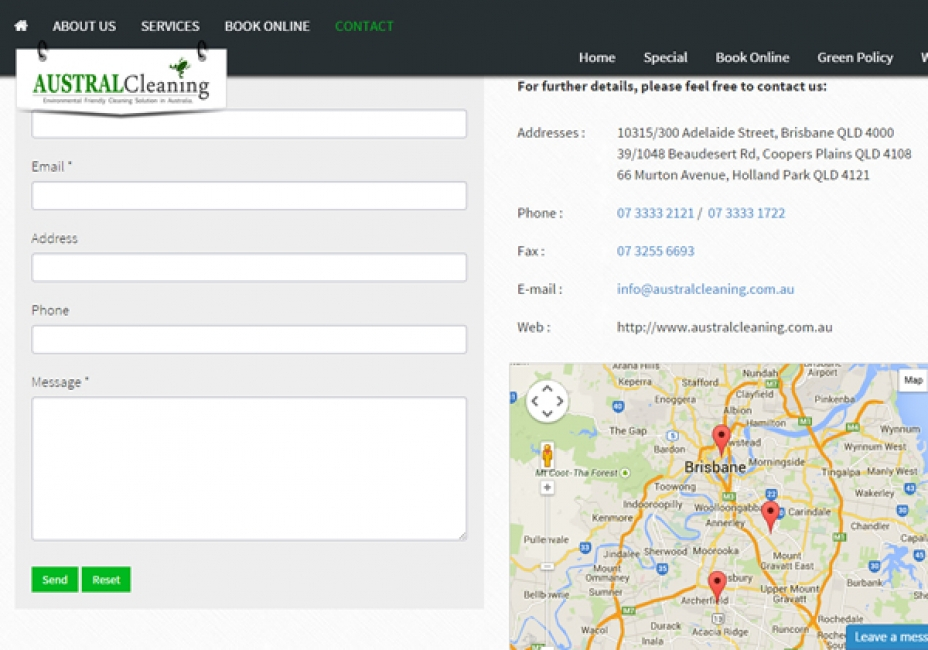Click the 10315/300 Adelaide Street address

tap(755, 133)
